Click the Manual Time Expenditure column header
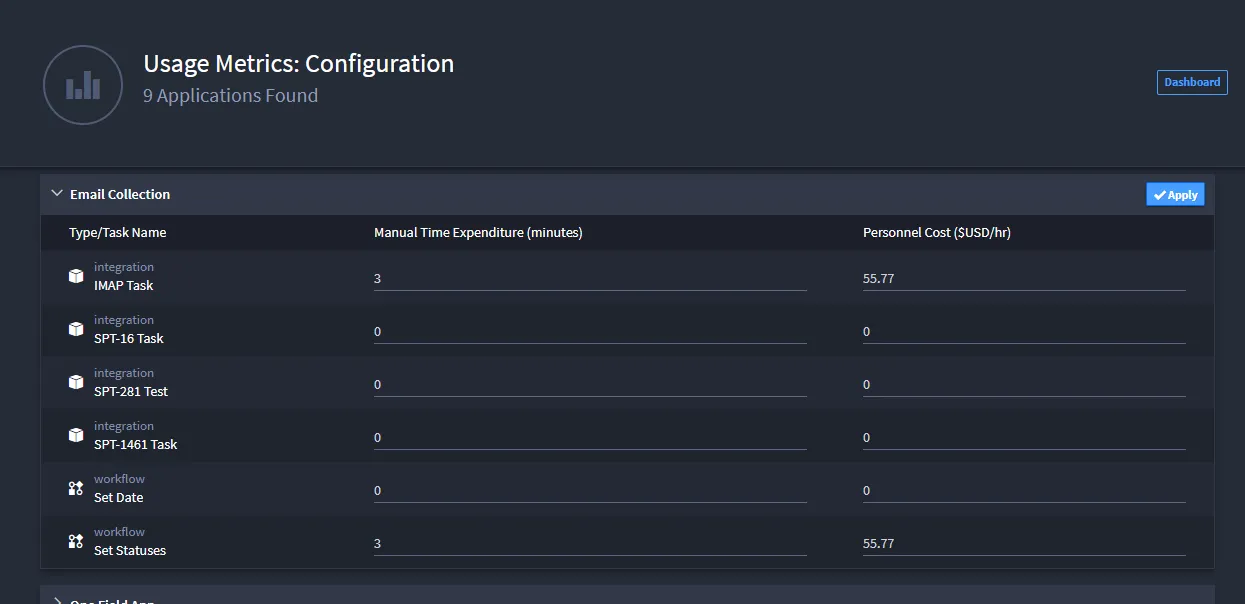 (478, 232)
